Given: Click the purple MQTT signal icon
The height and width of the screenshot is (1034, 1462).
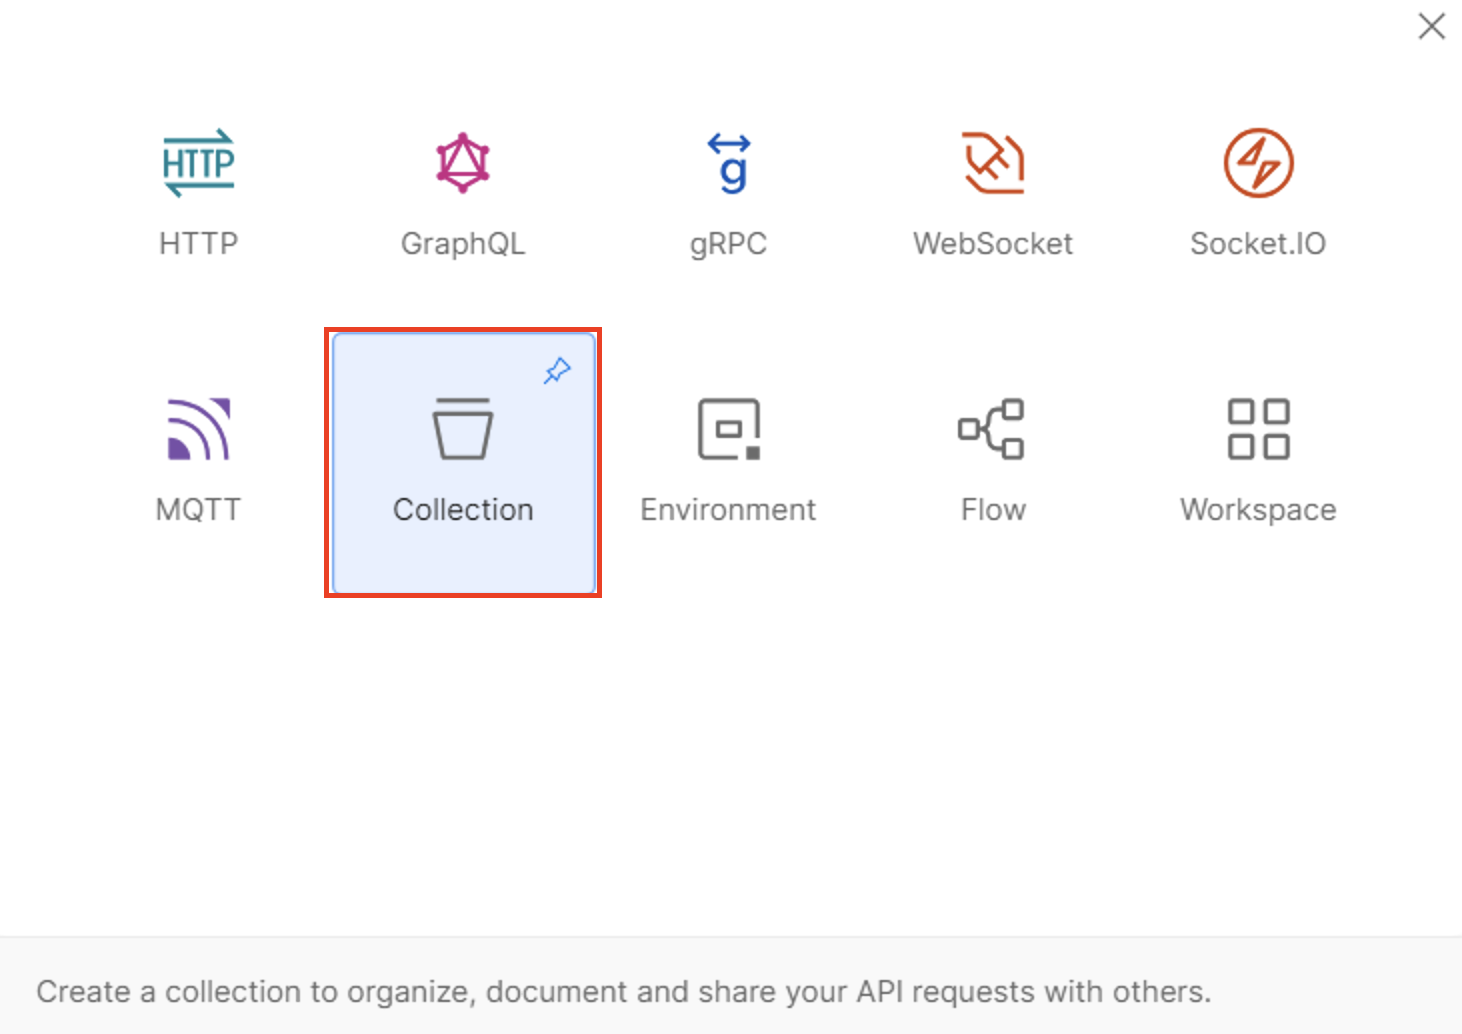Looking at the screenshot, I should [x=198, y=429].
